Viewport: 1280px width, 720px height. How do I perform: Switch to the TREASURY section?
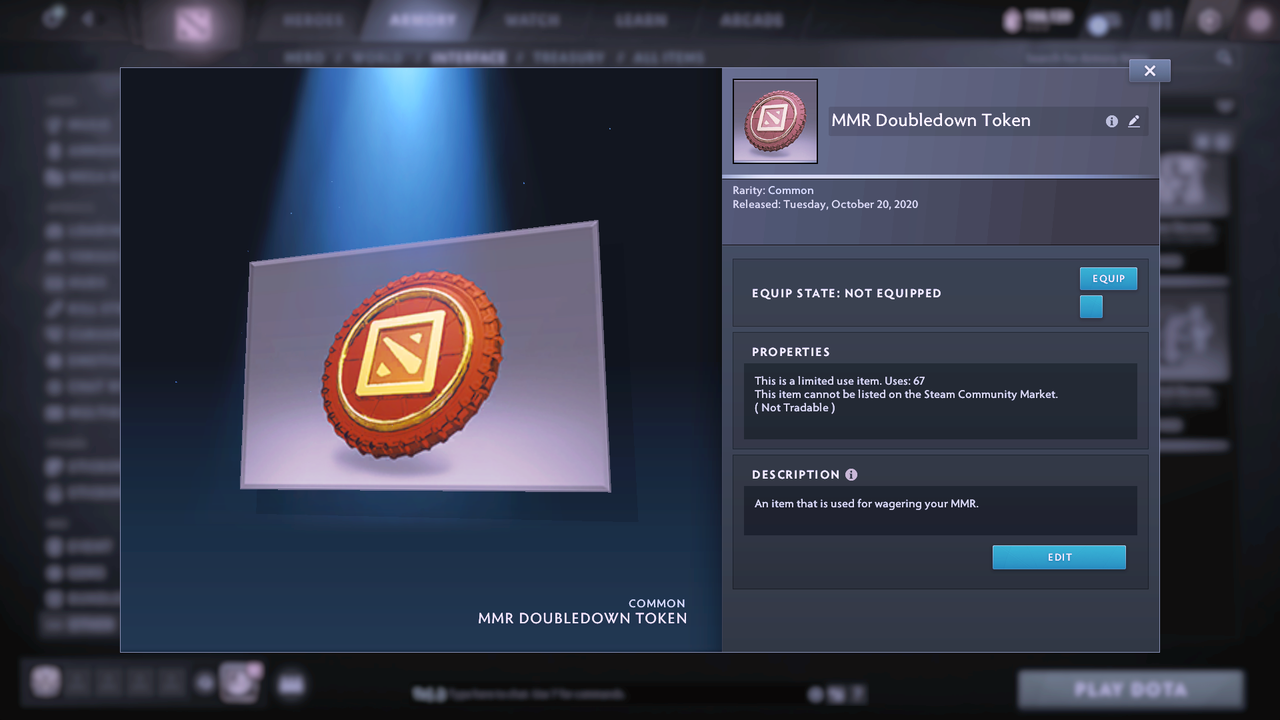[570, 57]
